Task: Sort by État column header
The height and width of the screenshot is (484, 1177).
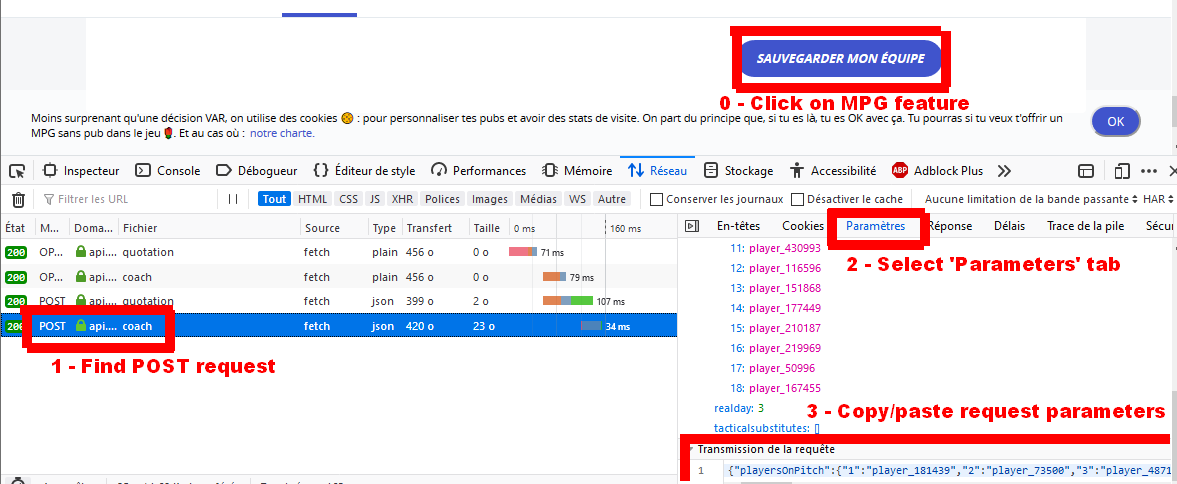Action: [17, 228]
